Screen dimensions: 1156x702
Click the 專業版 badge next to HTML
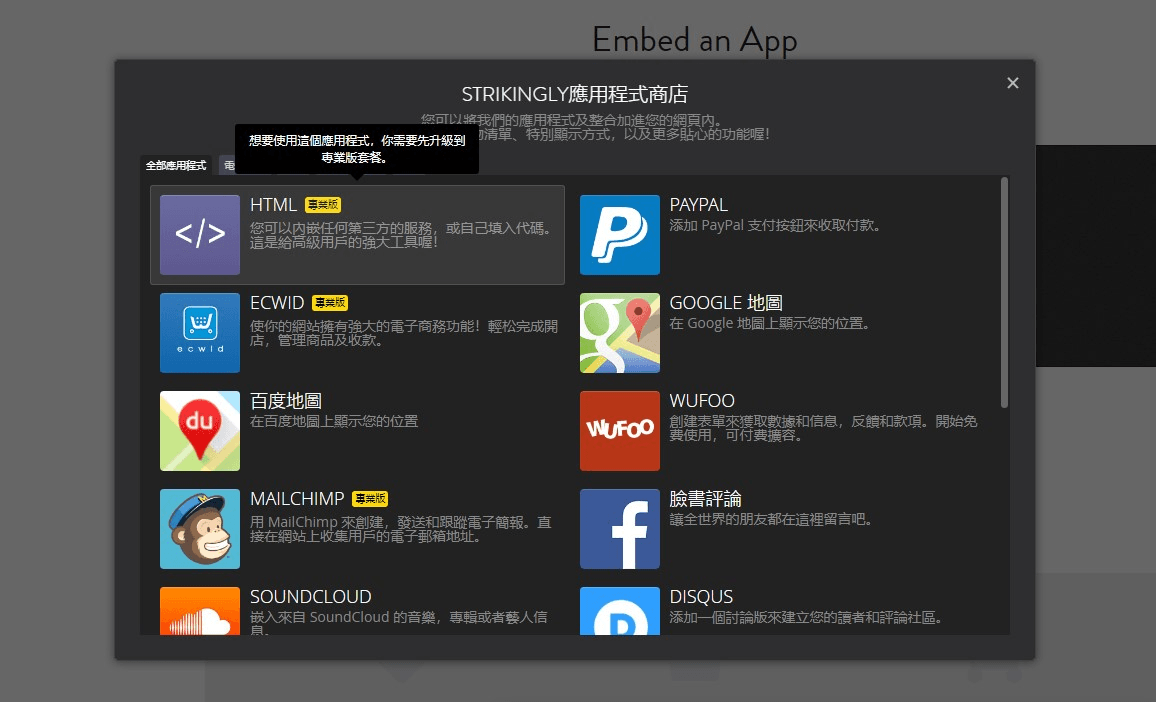pos(322,204)
